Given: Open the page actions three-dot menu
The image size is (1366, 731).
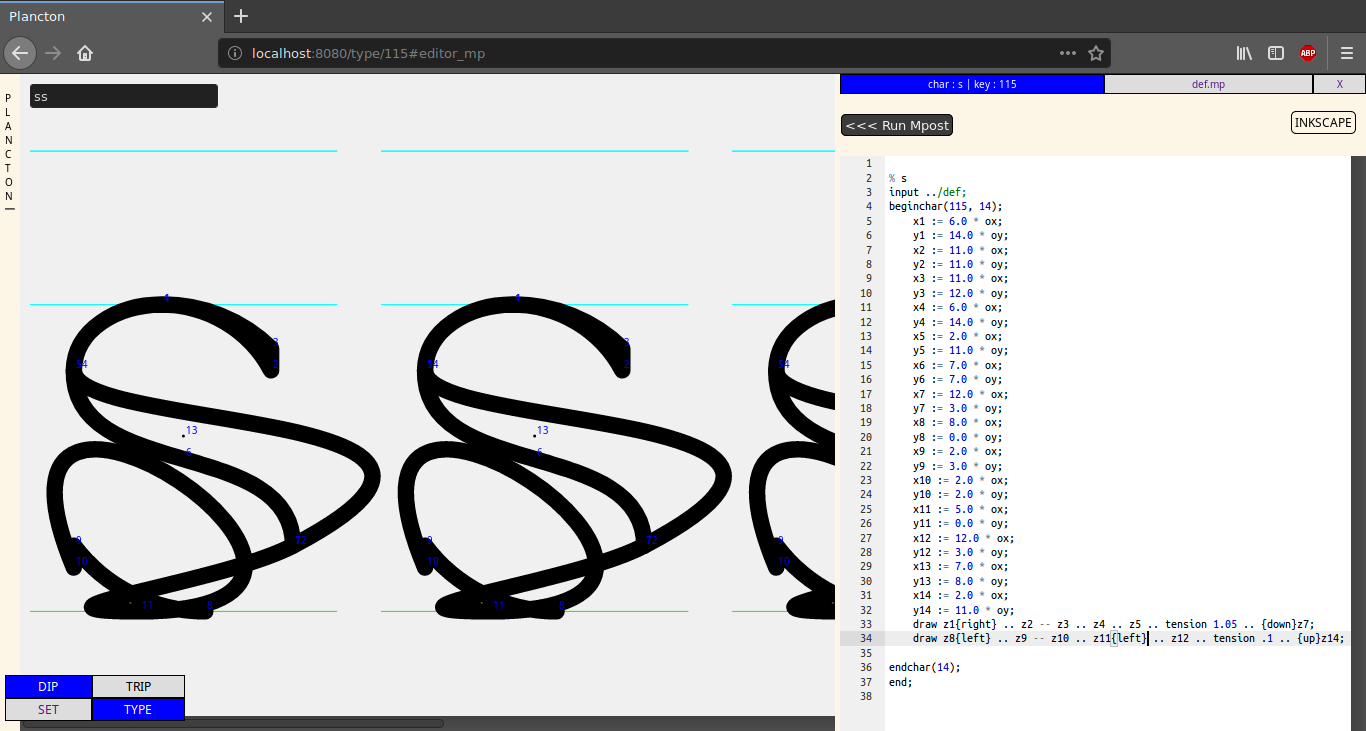Looking at the screenshot, I should coord(1068,53).
